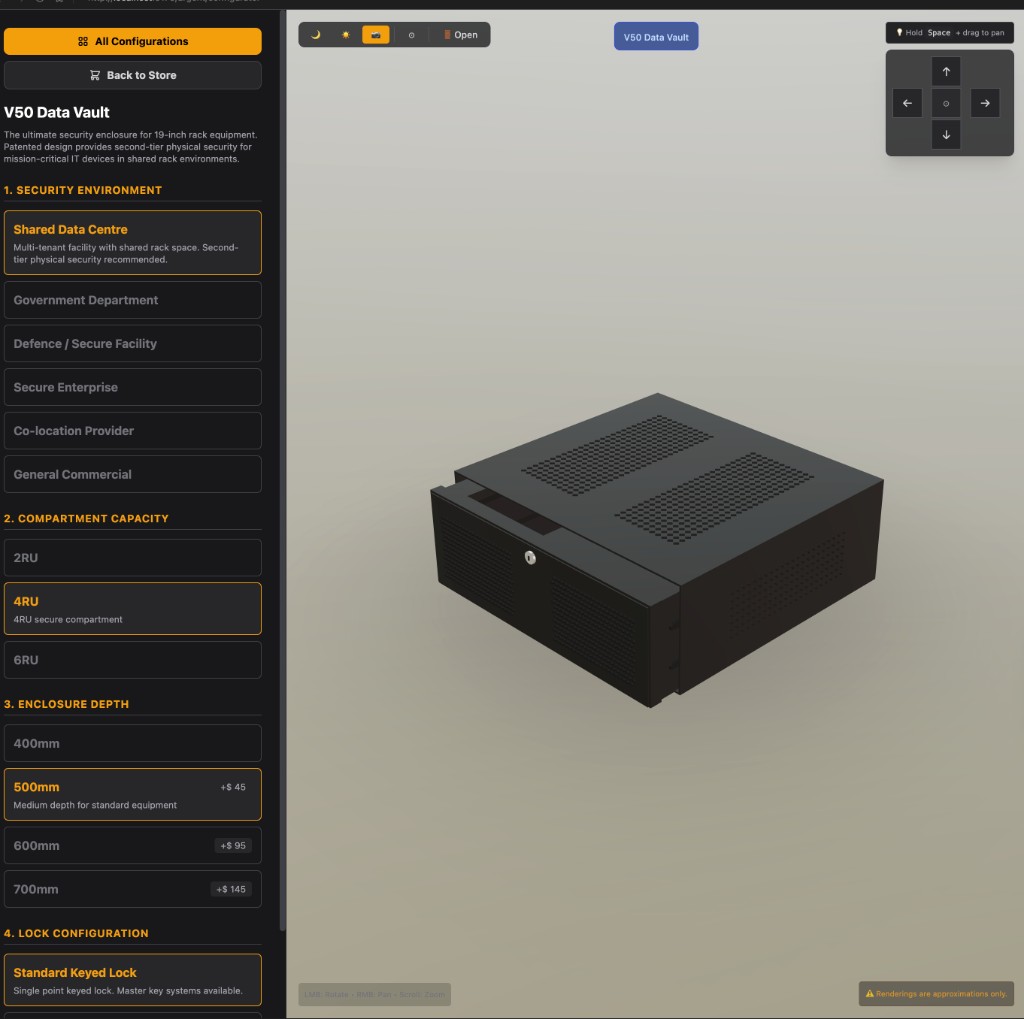
Task: Switch to bright sun lighting mode
Action: click(x=346, y=35)
